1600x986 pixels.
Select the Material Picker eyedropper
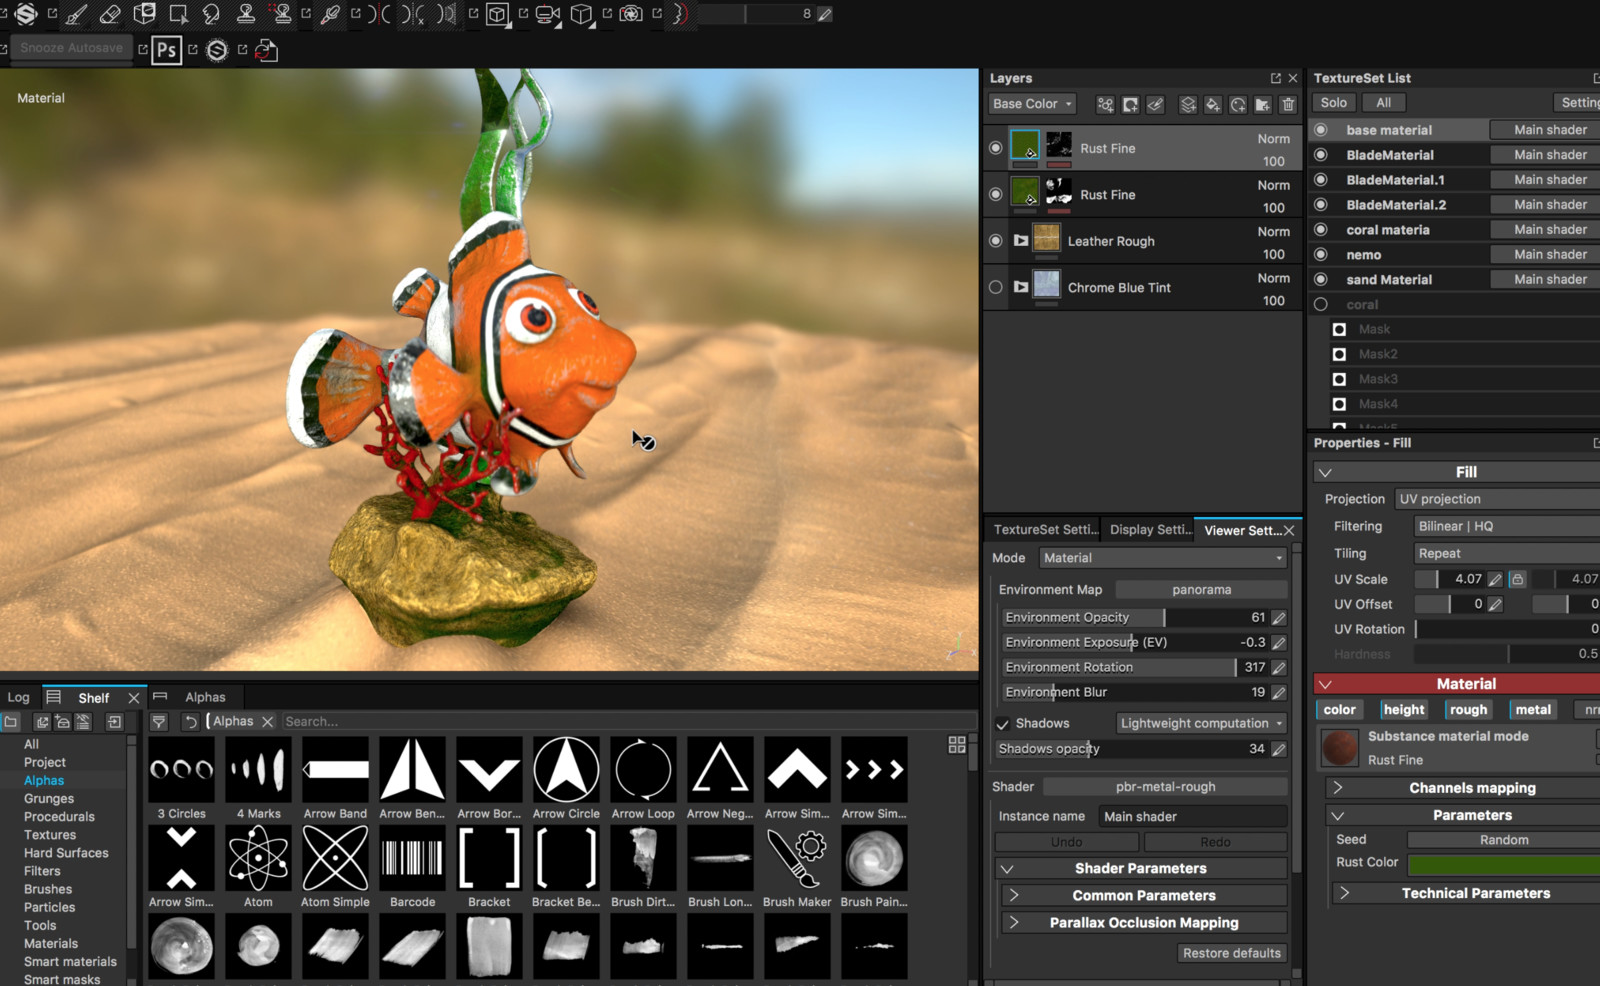[330, 14]
